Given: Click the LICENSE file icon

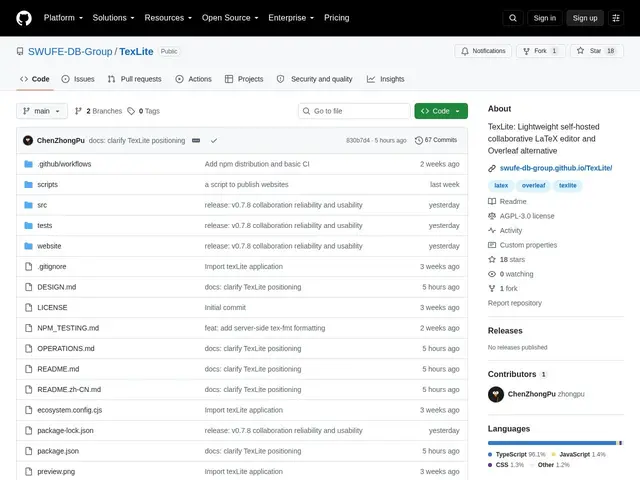Looking at the screenshot, I should pyautogui.click(x=28, y=307).
